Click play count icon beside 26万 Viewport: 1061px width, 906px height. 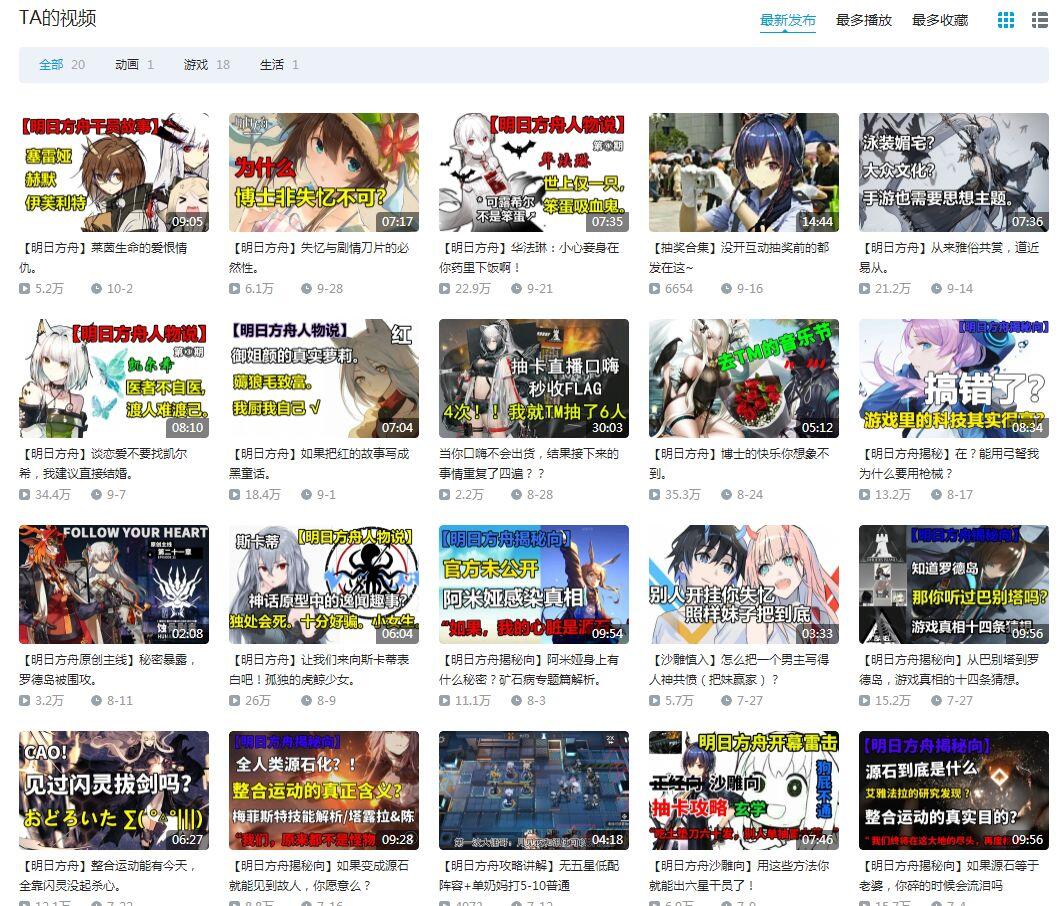click(x=234, y=700)
